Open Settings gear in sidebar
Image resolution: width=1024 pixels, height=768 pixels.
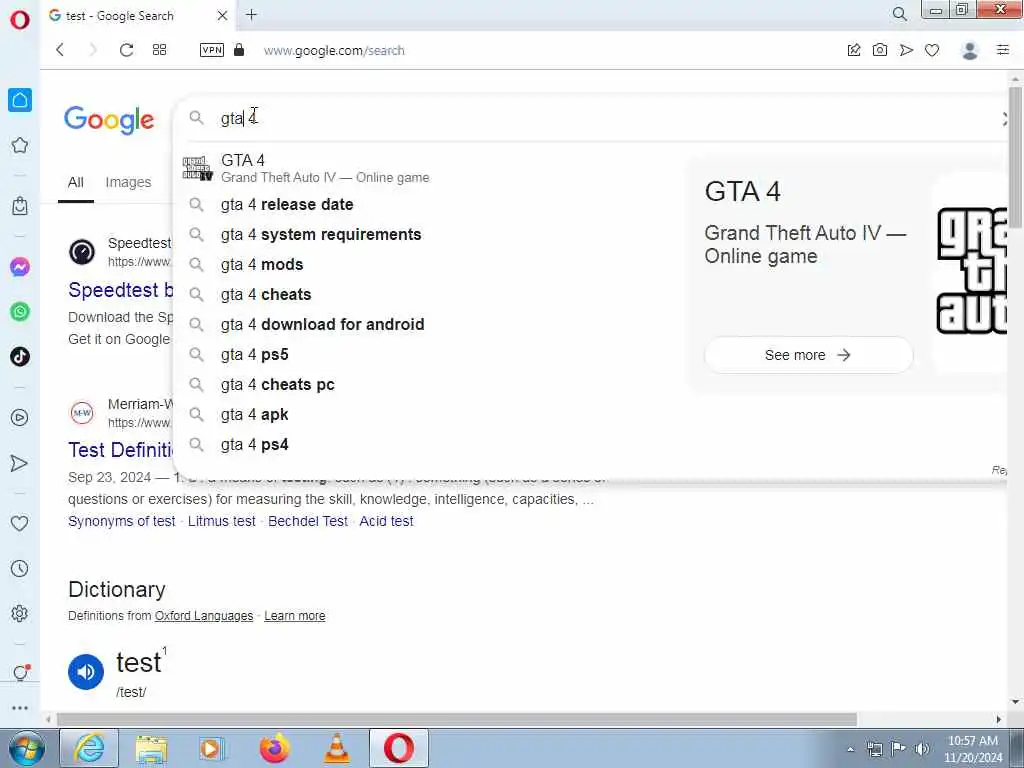click(20, 613)
